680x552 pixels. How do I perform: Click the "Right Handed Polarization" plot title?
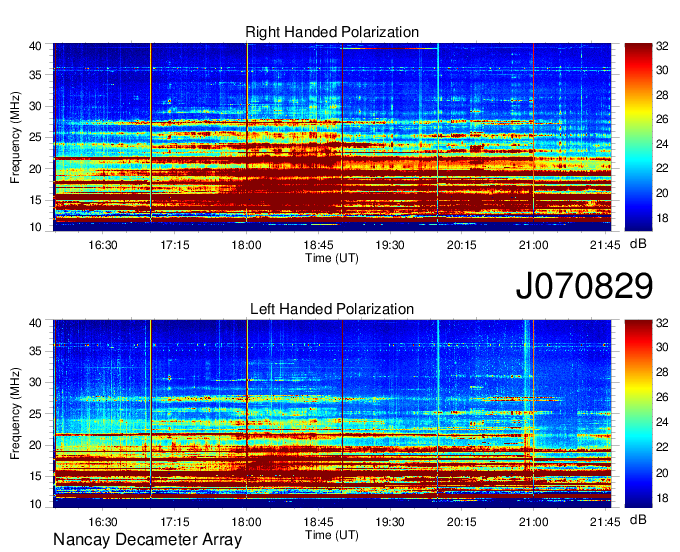point(332,32)
